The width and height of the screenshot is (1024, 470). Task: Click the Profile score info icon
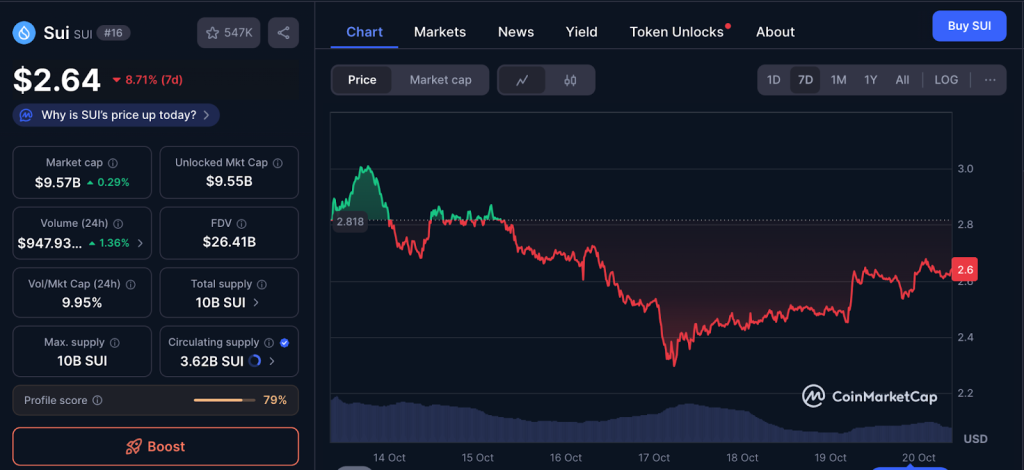pos(97,400)
